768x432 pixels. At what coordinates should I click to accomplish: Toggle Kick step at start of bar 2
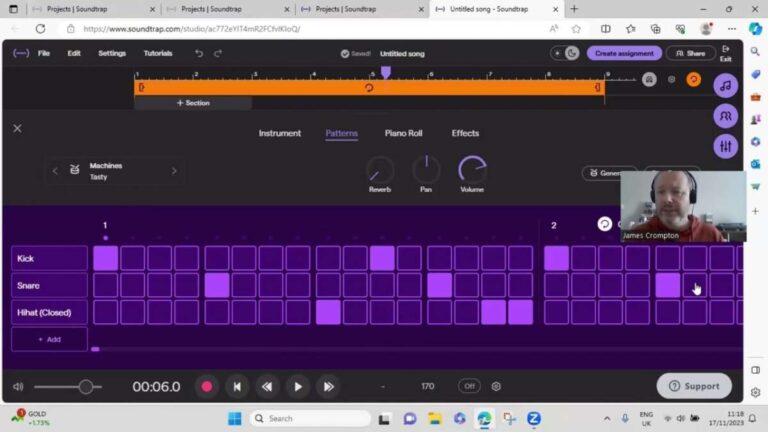(556, 258)
